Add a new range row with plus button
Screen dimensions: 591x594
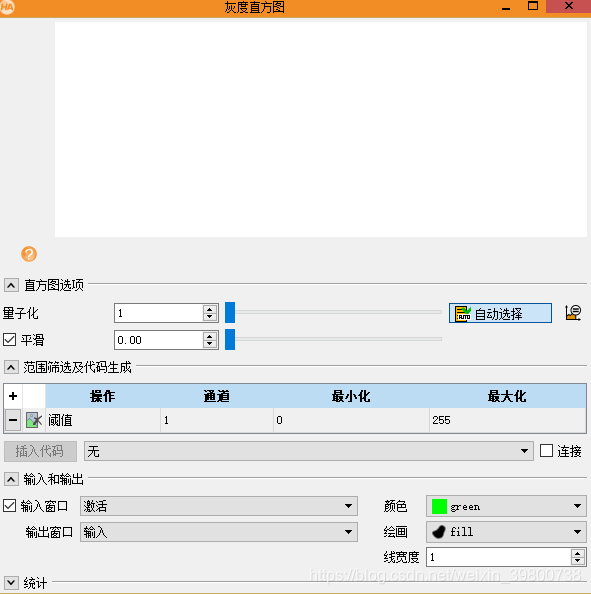[13, 396]
